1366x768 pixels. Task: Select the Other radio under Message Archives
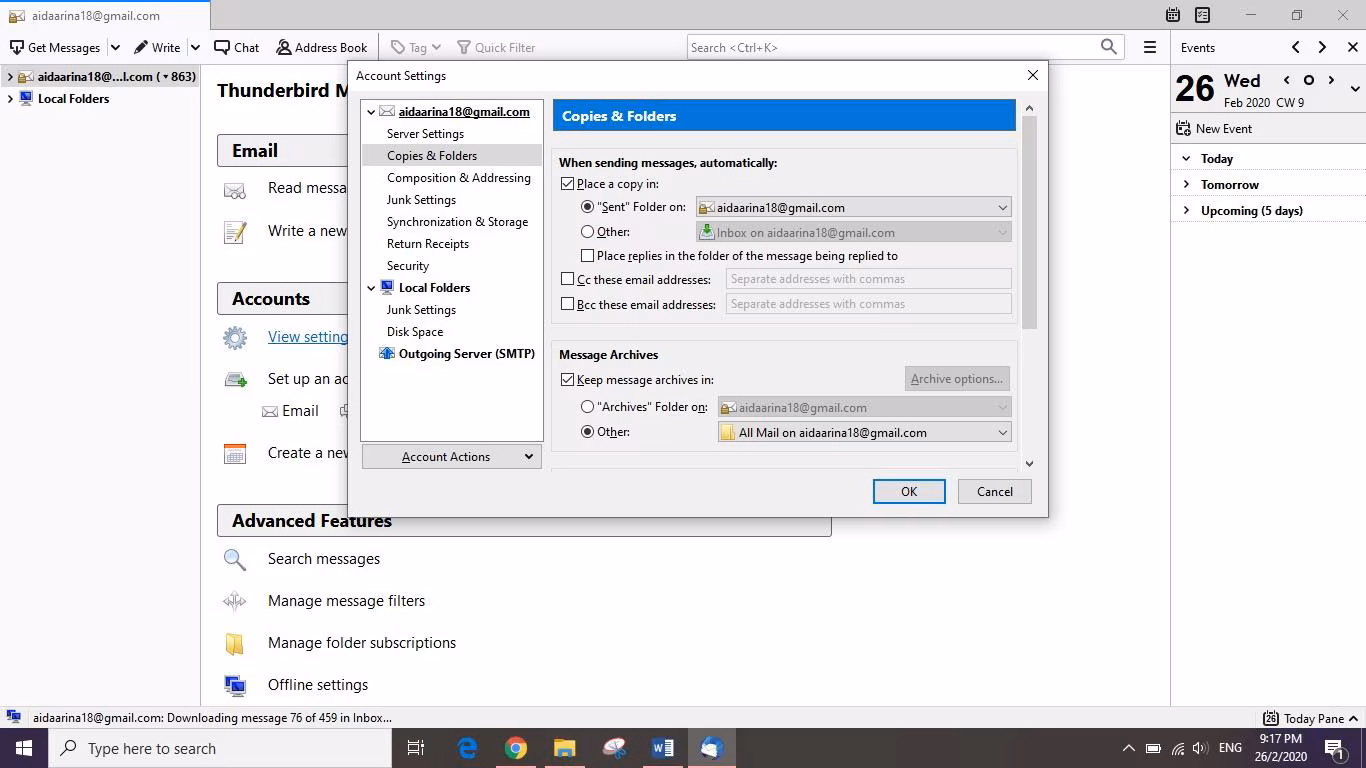(588, 432)
